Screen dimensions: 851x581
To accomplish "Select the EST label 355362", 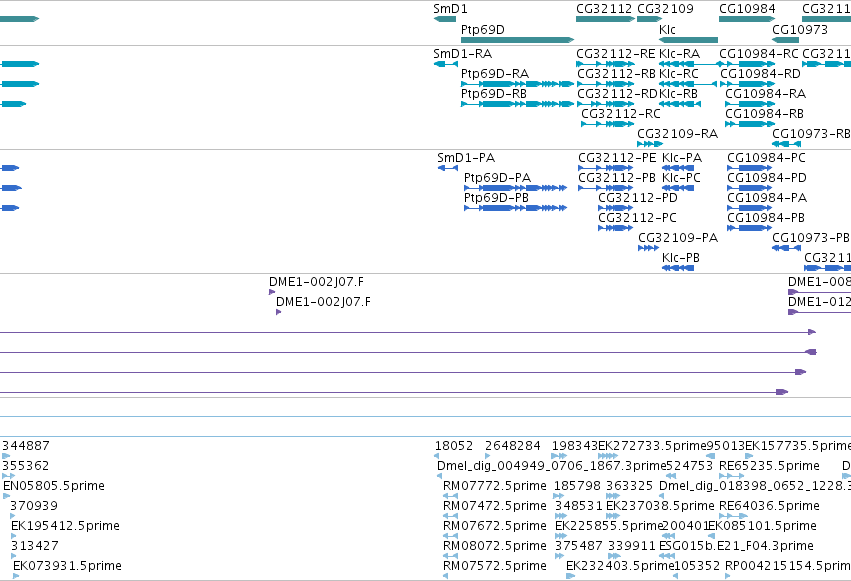I will pos(26,466).
